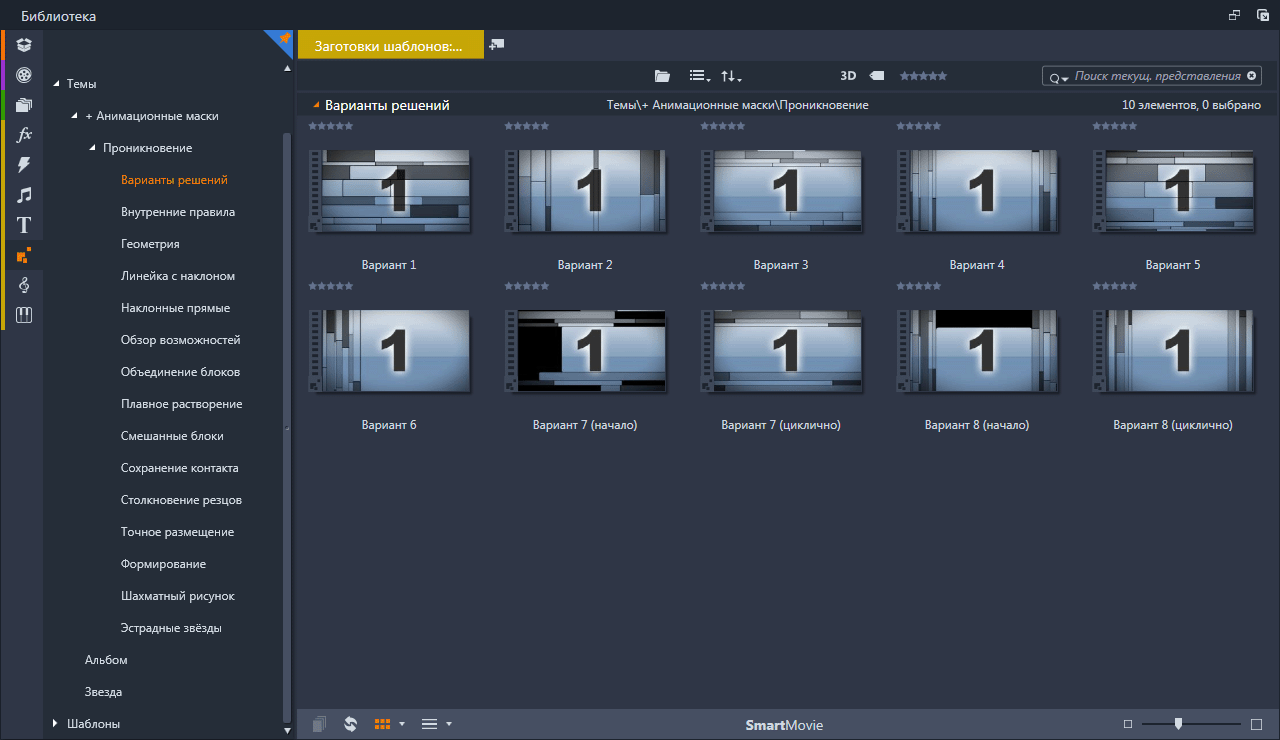Add a new library tab

tap(497, 45)
